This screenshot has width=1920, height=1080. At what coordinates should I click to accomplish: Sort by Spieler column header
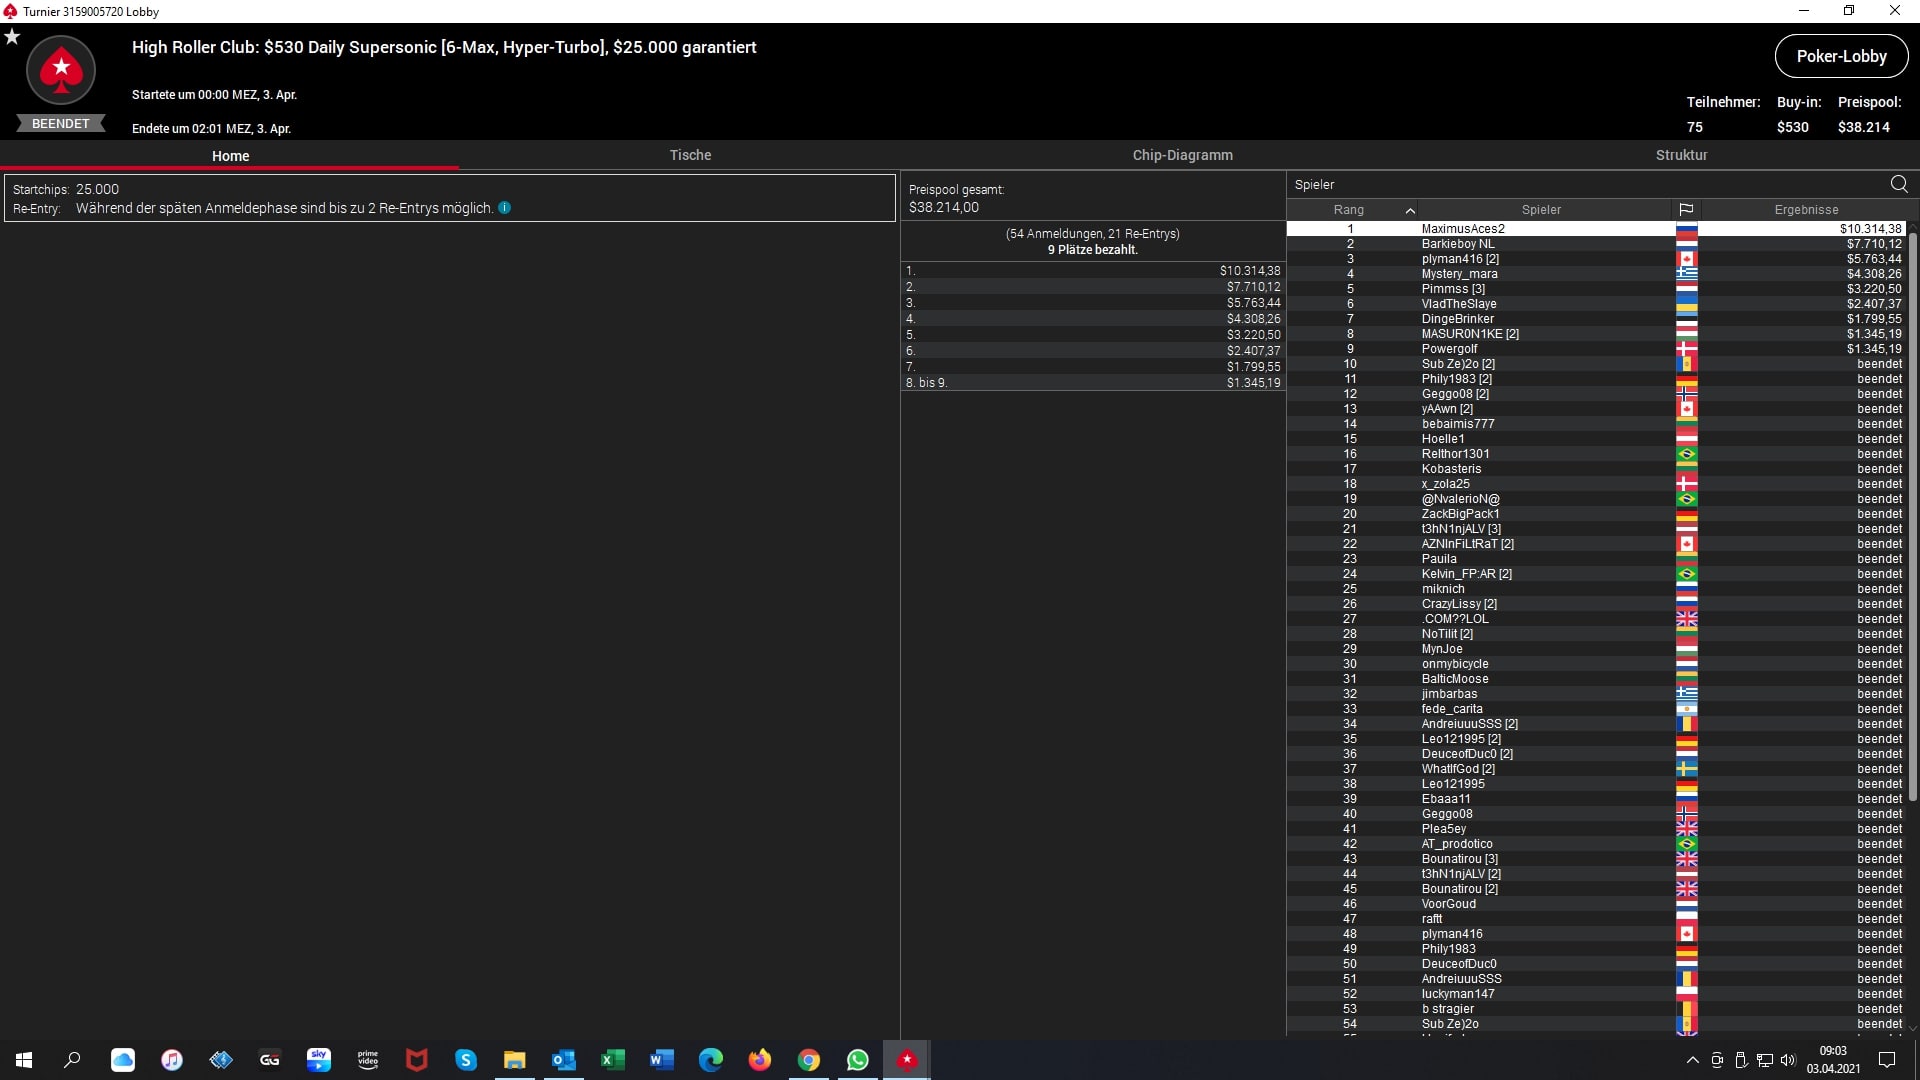1541,210
